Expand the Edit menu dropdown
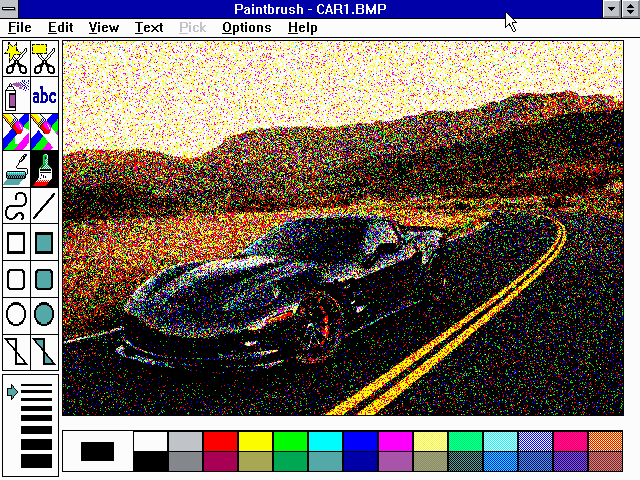This screenshot has height=480, width=640. (x=60, y=27)
